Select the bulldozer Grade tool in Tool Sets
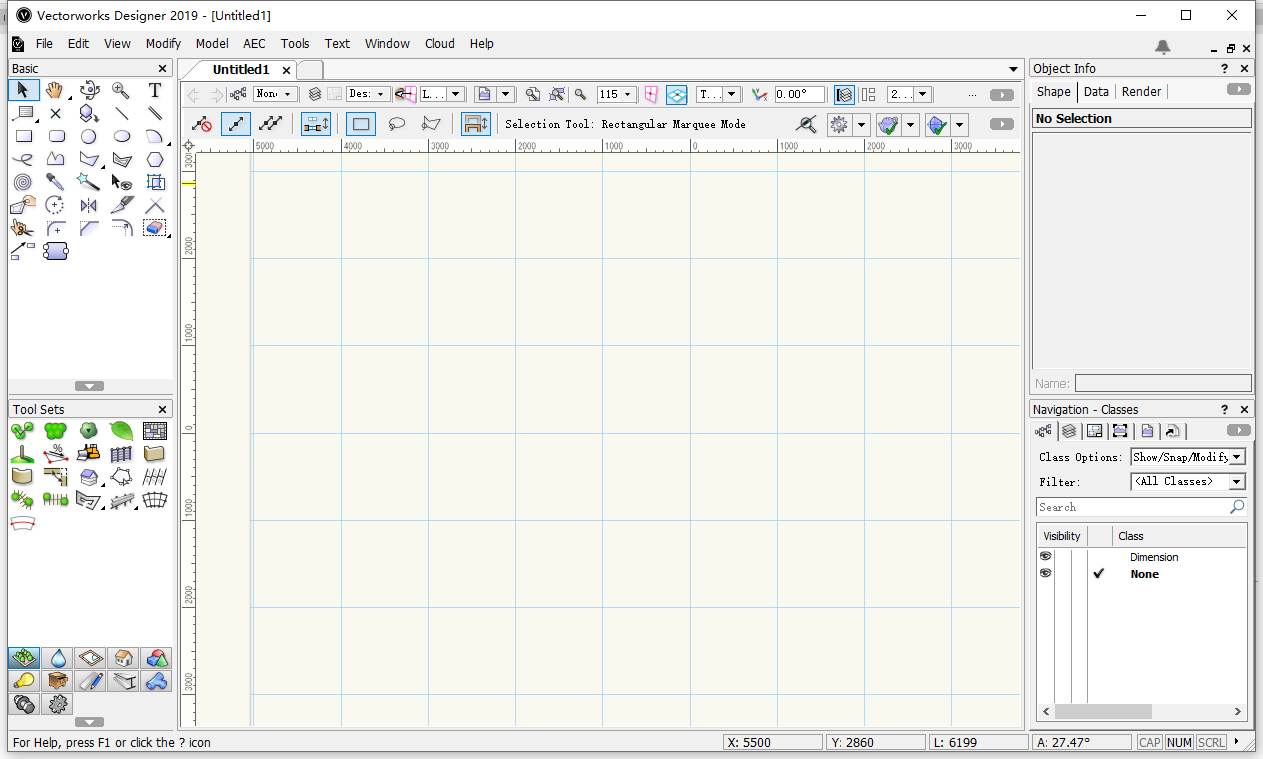Screen dimensions: 1263x759 pyautogui.click(x=88, y=454)
